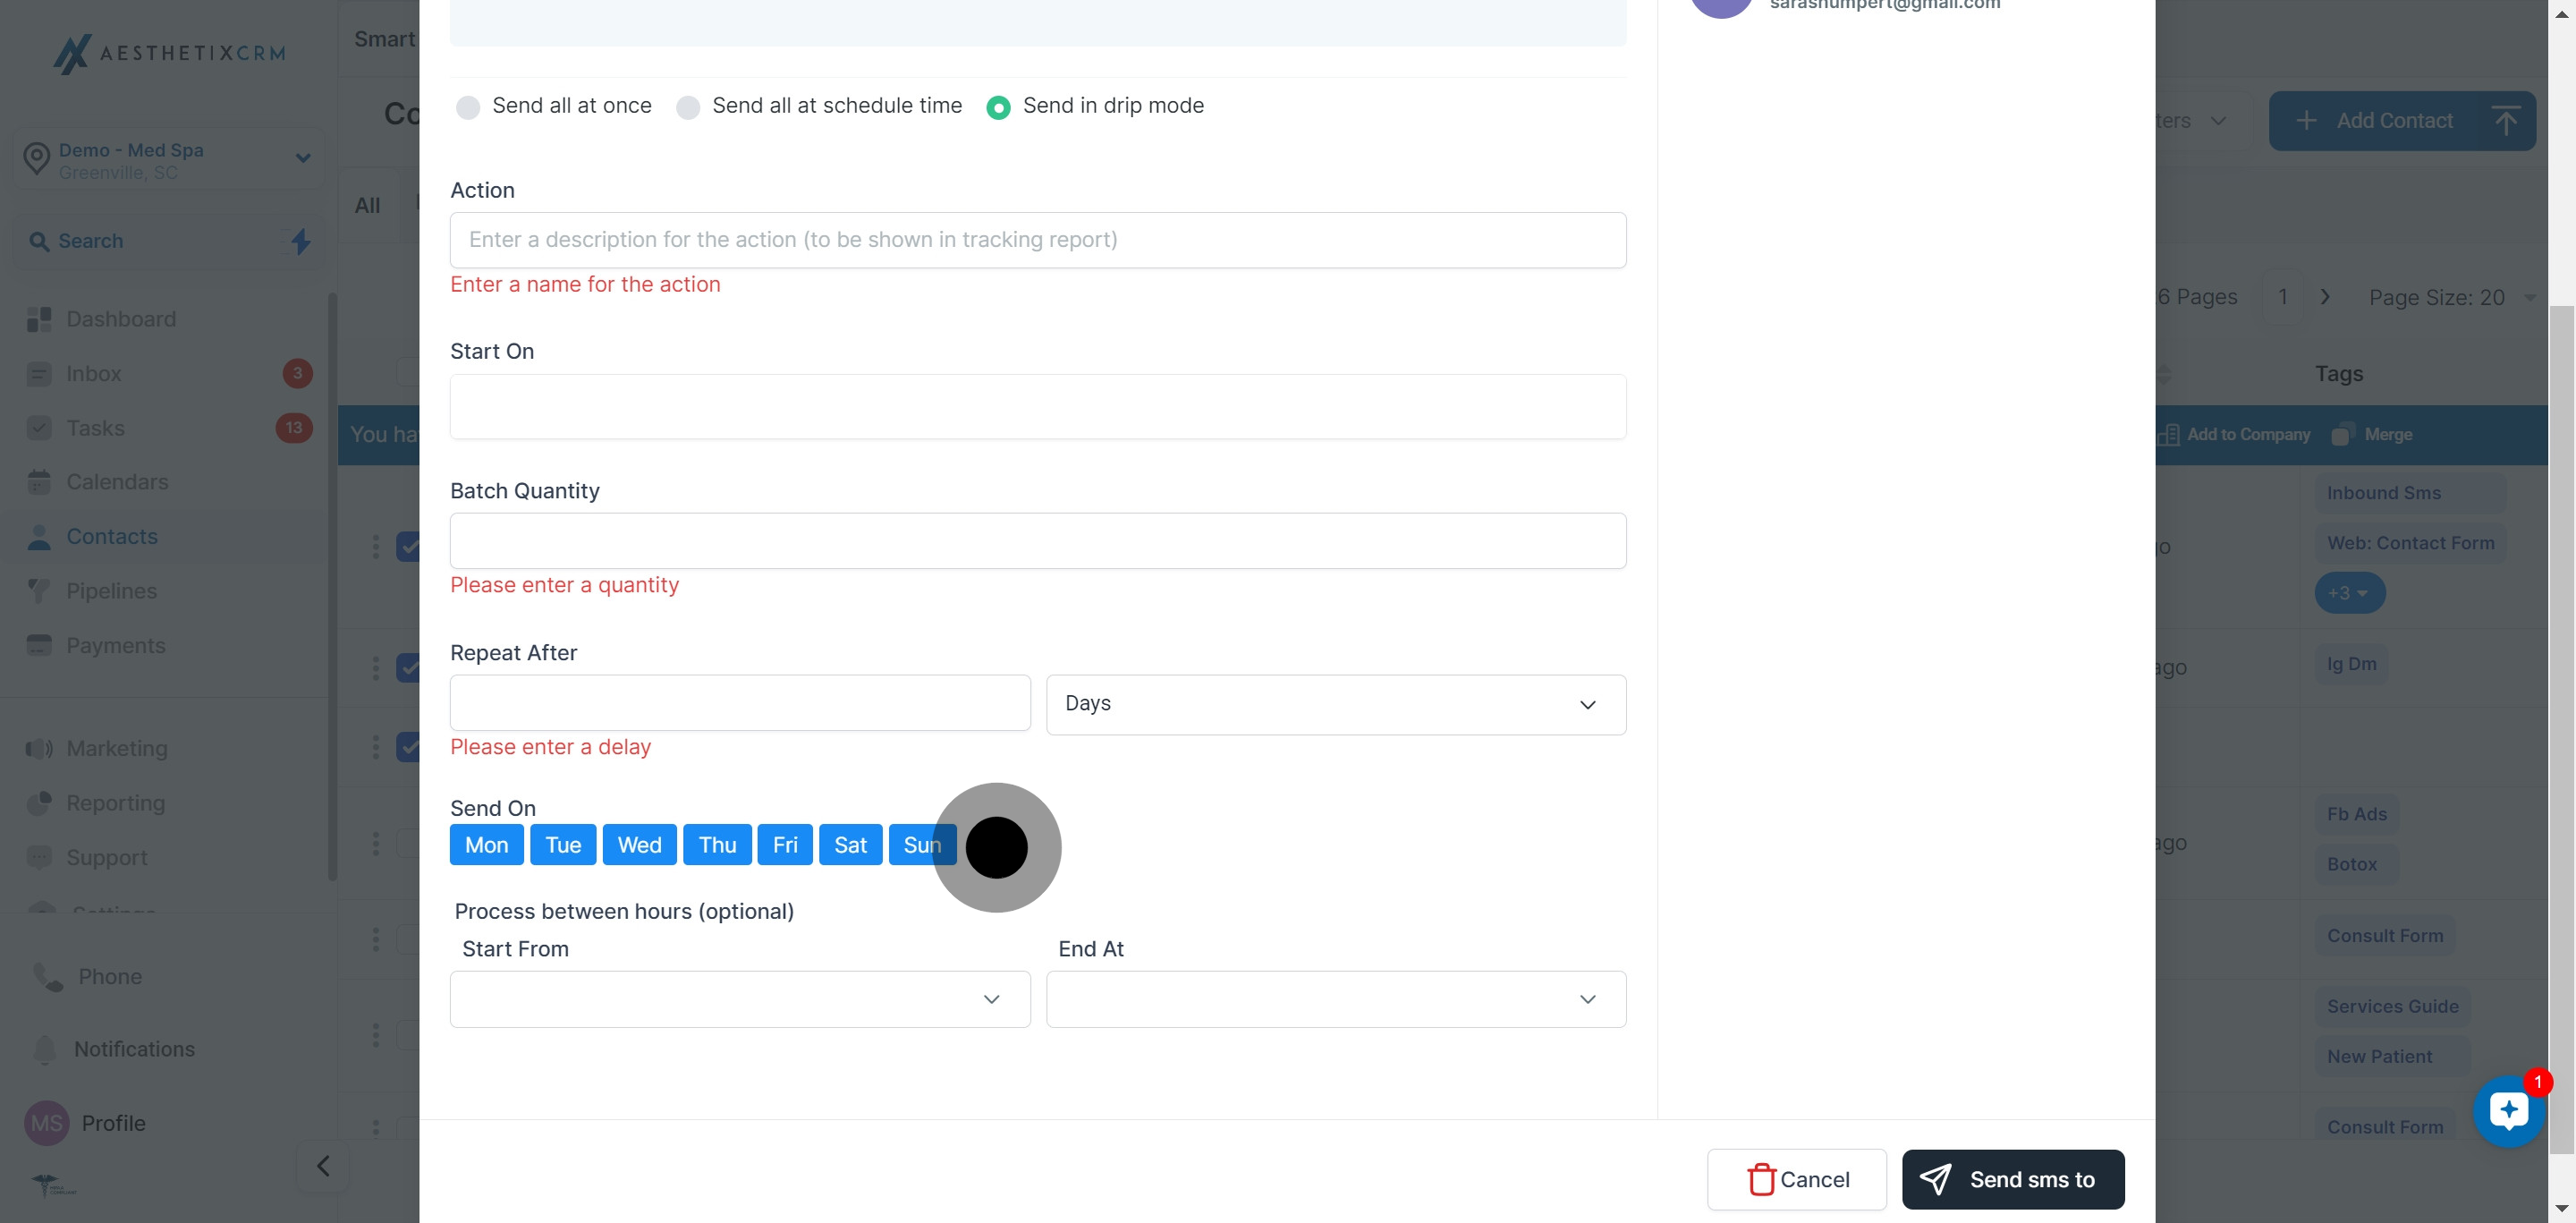Open Marketing in the sidebar menu

pos(117,749)
